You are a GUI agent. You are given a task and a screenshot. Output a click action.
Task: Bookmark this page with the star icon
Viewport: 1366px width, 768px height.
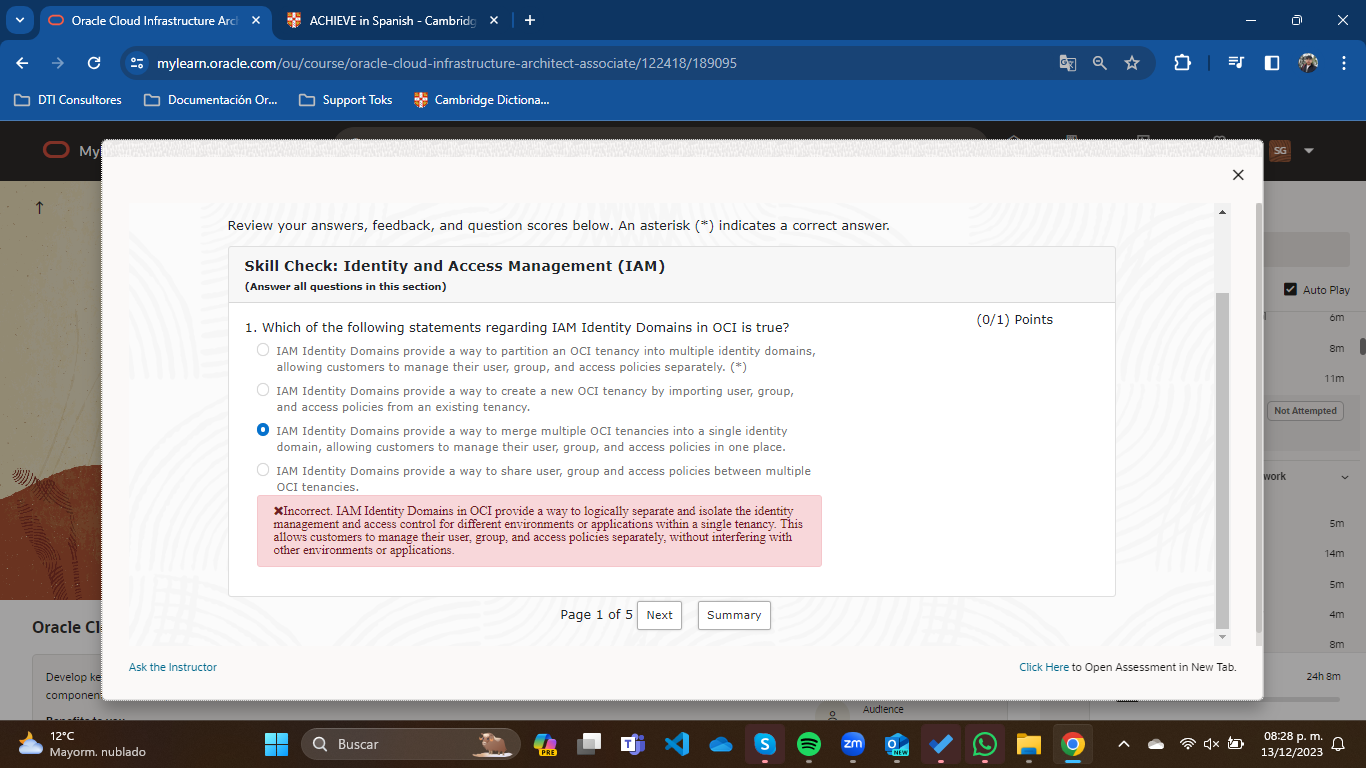1132,63
